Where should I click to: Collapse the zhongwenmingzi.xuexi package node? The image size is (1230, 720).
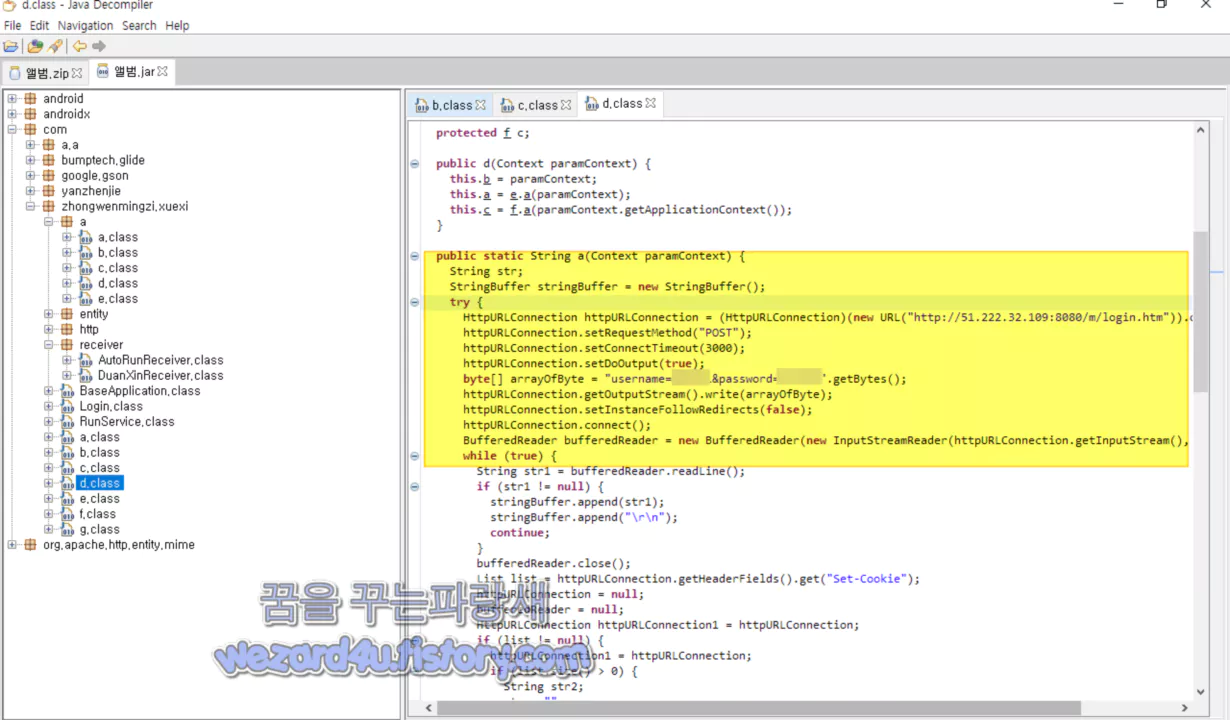click(31, 207)
